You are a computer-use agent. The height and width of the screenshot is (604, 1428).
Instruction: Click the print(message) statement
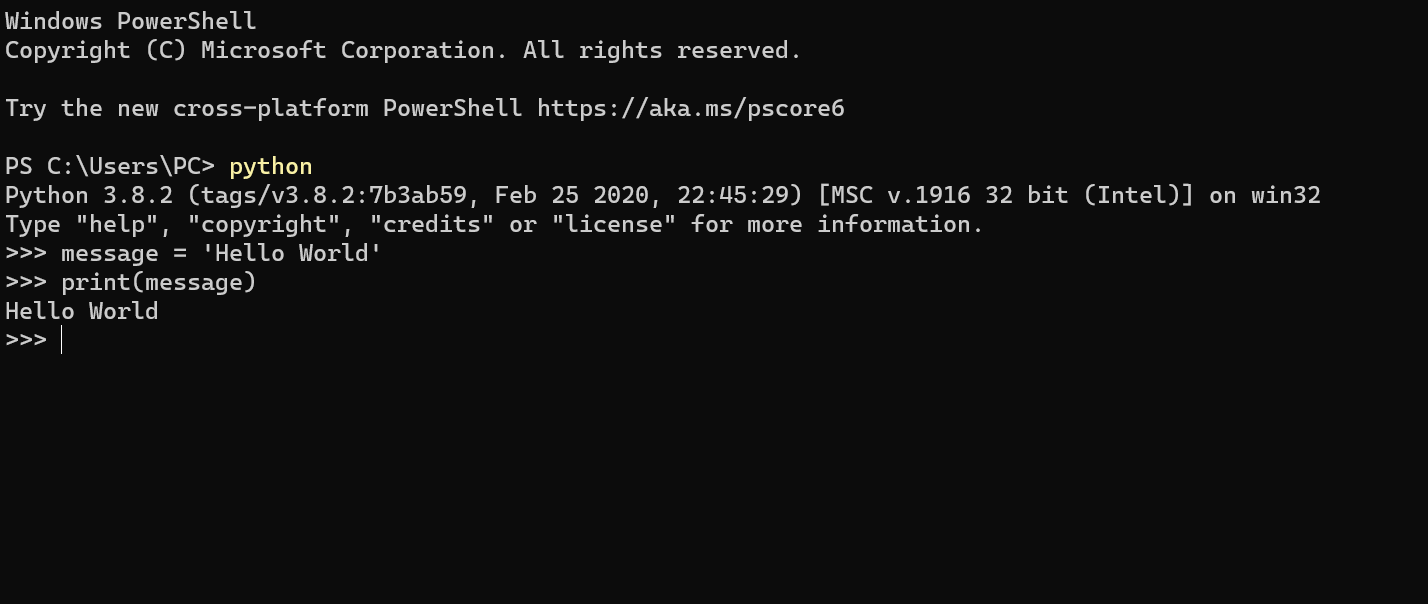[x=159, y=282]
